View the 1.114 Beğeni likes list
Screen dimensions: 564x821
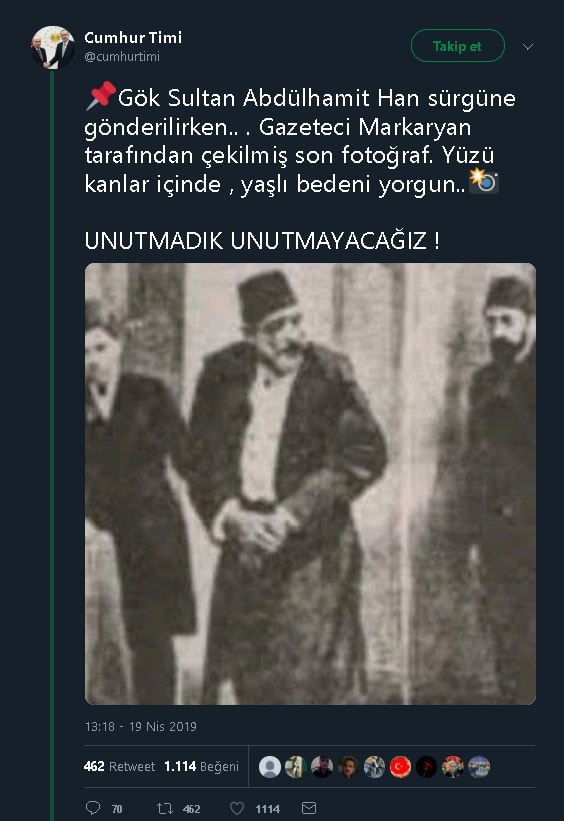click(202, 767)
